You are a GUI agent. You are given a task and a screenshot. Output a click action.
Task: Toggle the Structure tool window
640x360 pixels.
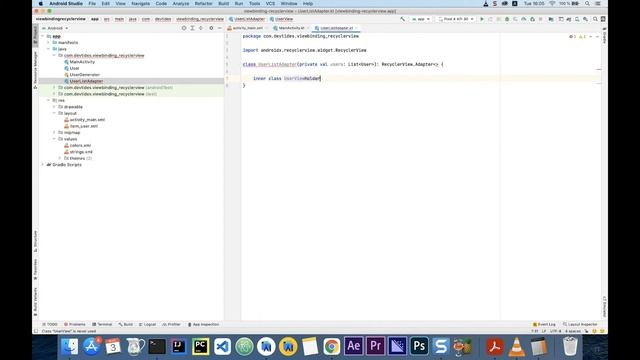tap(36, 241)
